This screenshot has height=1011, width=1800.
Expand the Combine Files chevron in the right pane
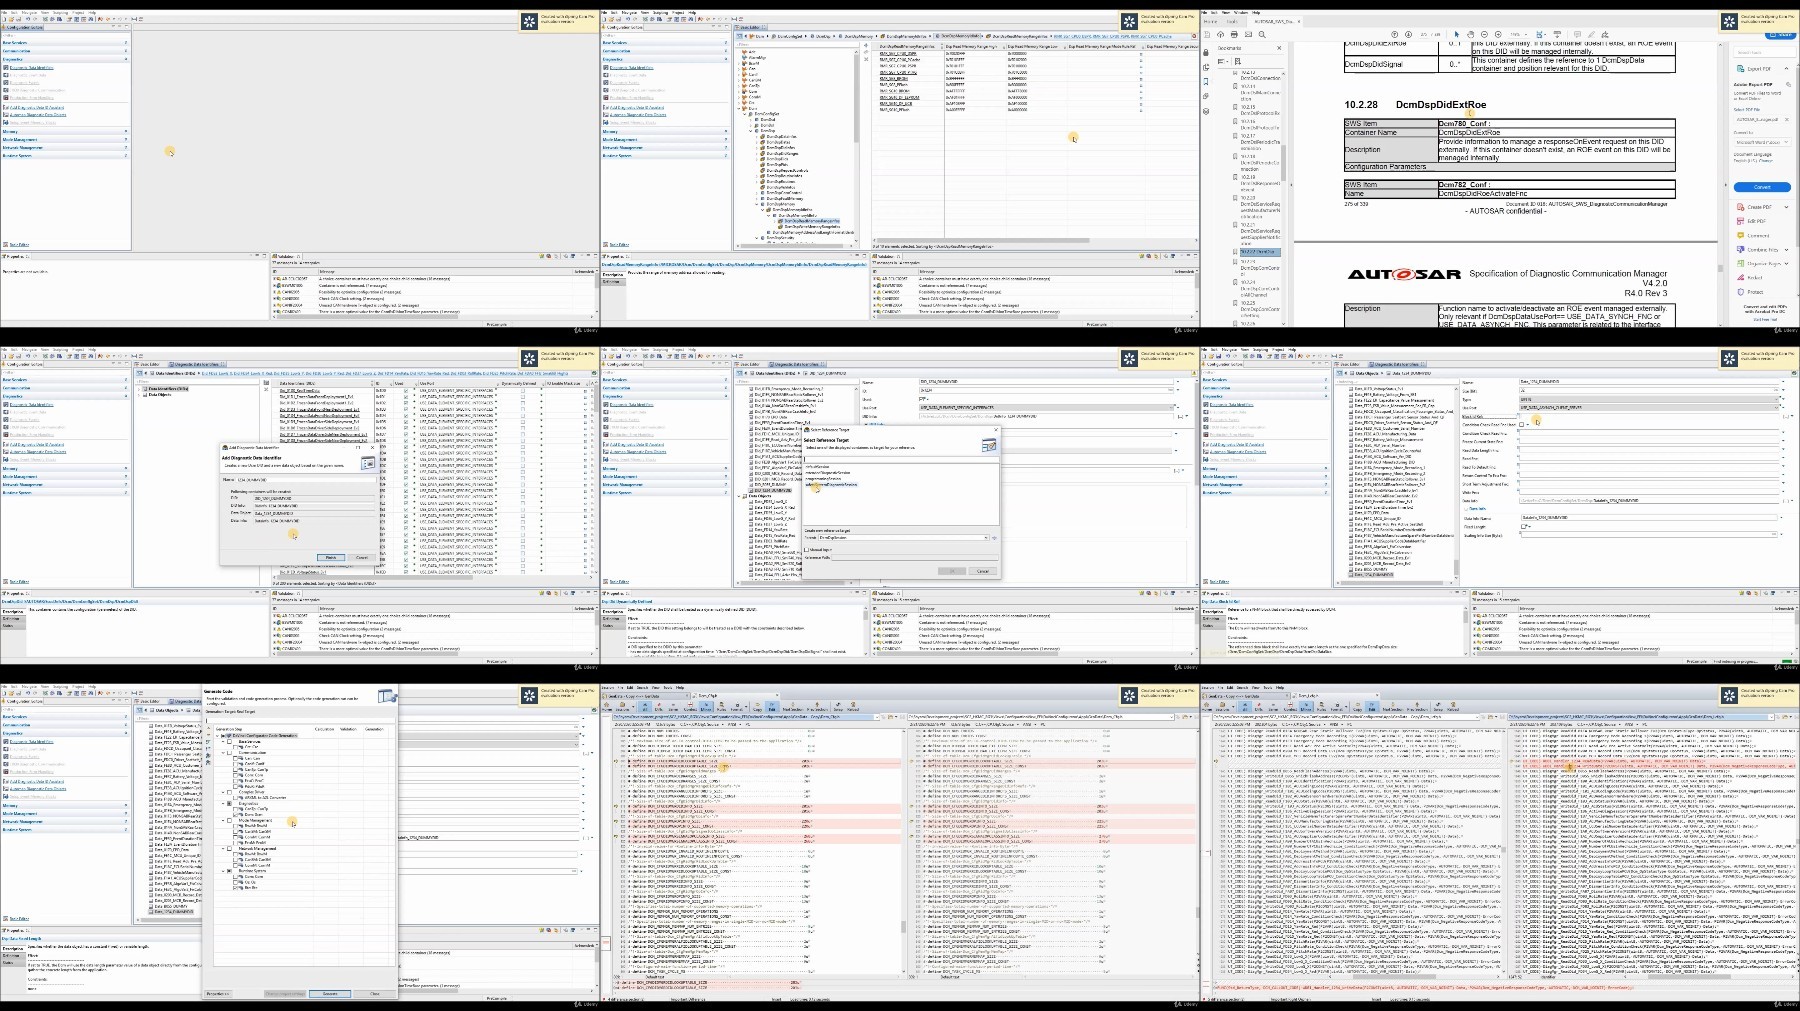(x=1786, y=250)
